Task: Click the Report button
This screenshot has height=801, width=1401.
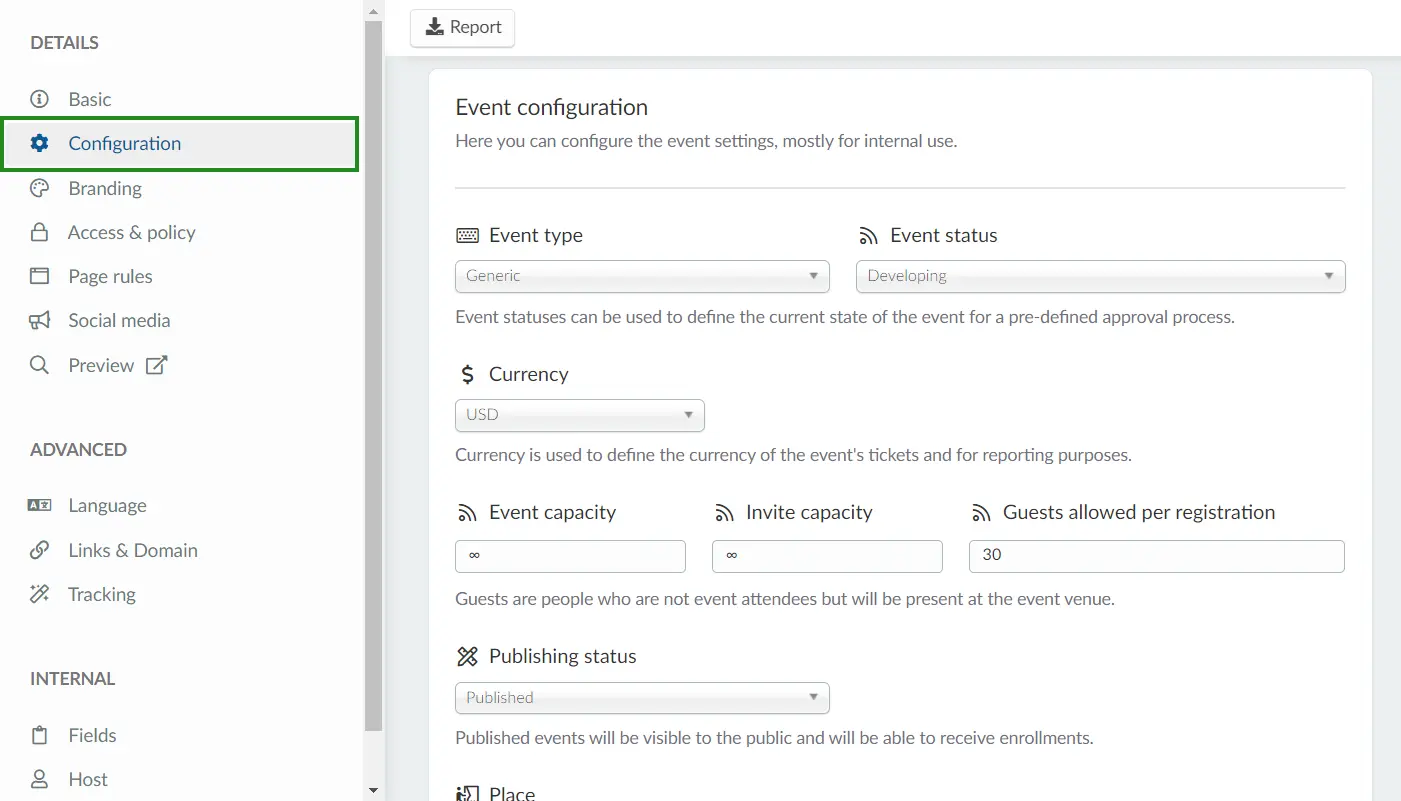Action: pos(463,28)
